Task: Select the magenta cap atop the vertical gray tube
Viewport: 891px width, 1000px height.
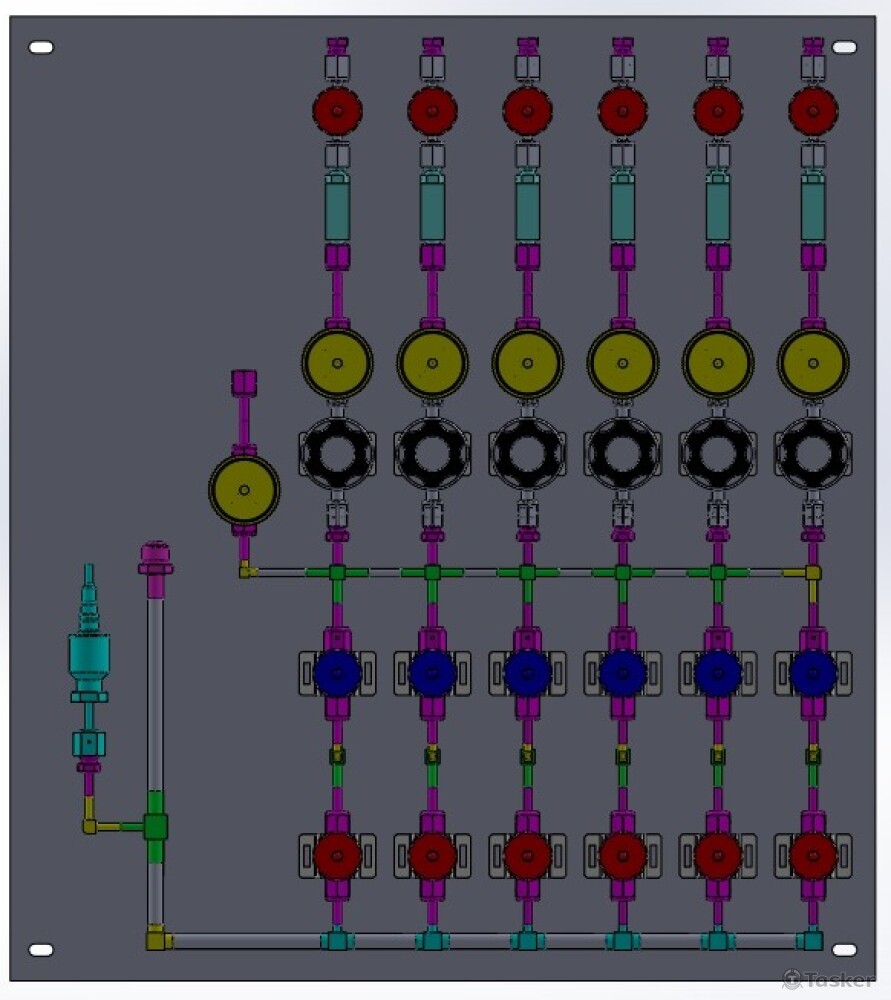Action: pyautogui.click(x=156, y=561)
